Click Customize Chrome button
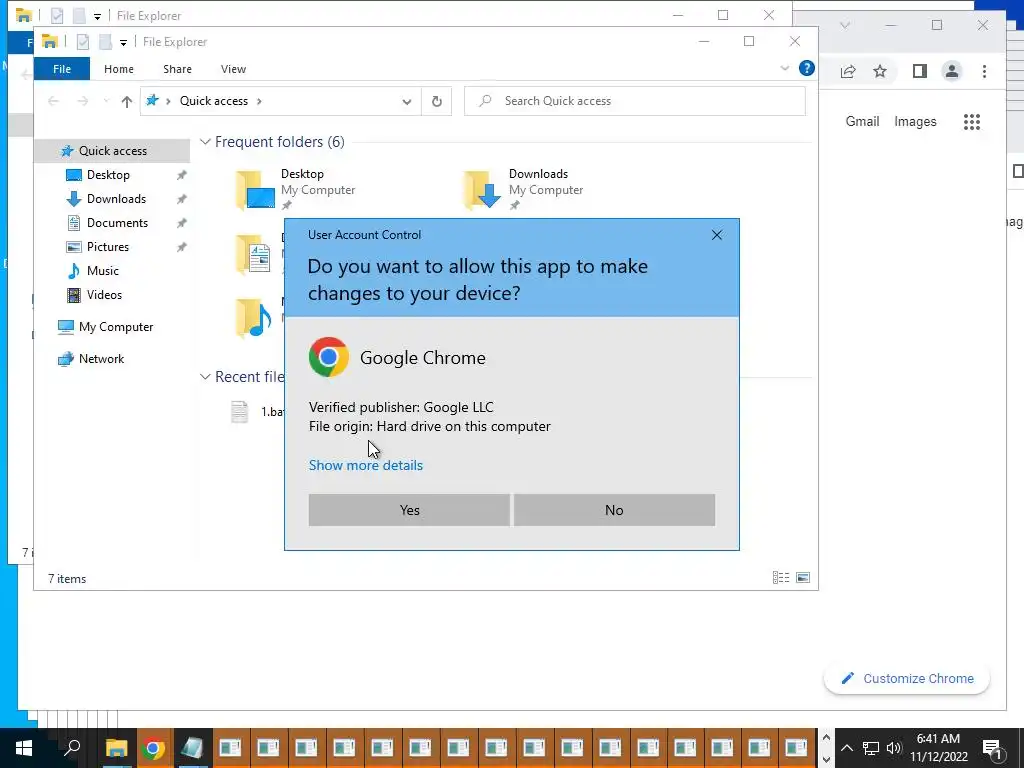 point(907,679)
